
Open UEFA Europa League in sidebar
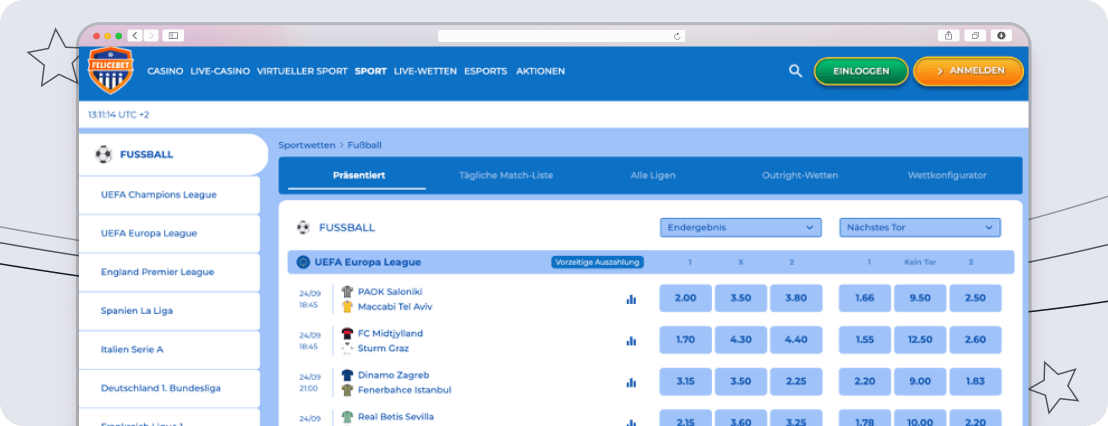click(x=170, y=233)
